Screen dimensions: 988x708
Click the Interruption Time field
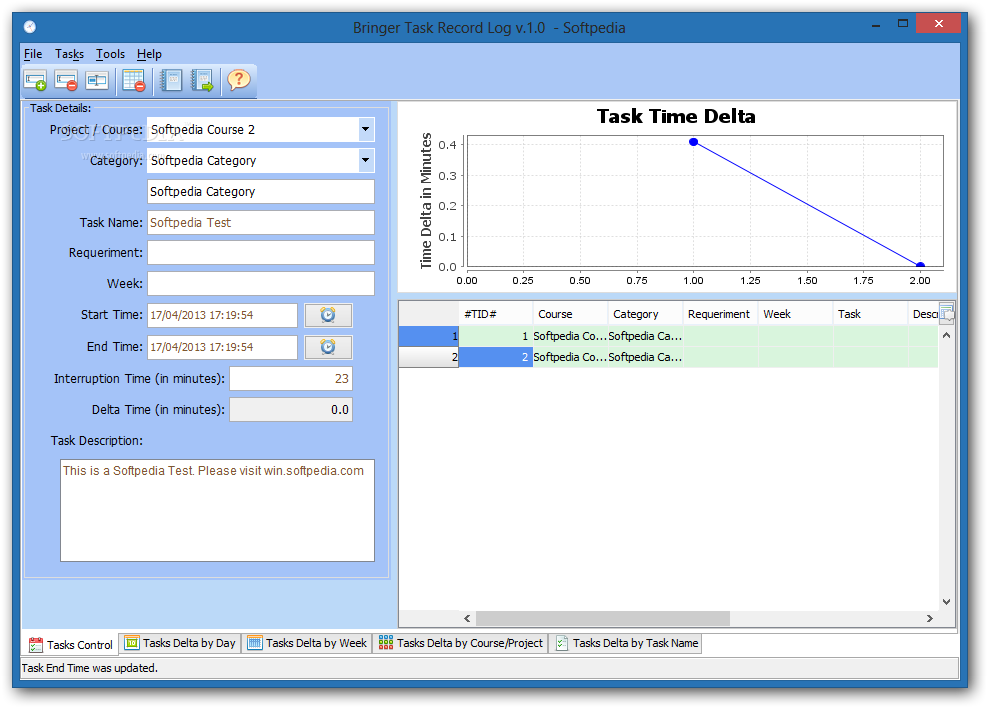290,379
